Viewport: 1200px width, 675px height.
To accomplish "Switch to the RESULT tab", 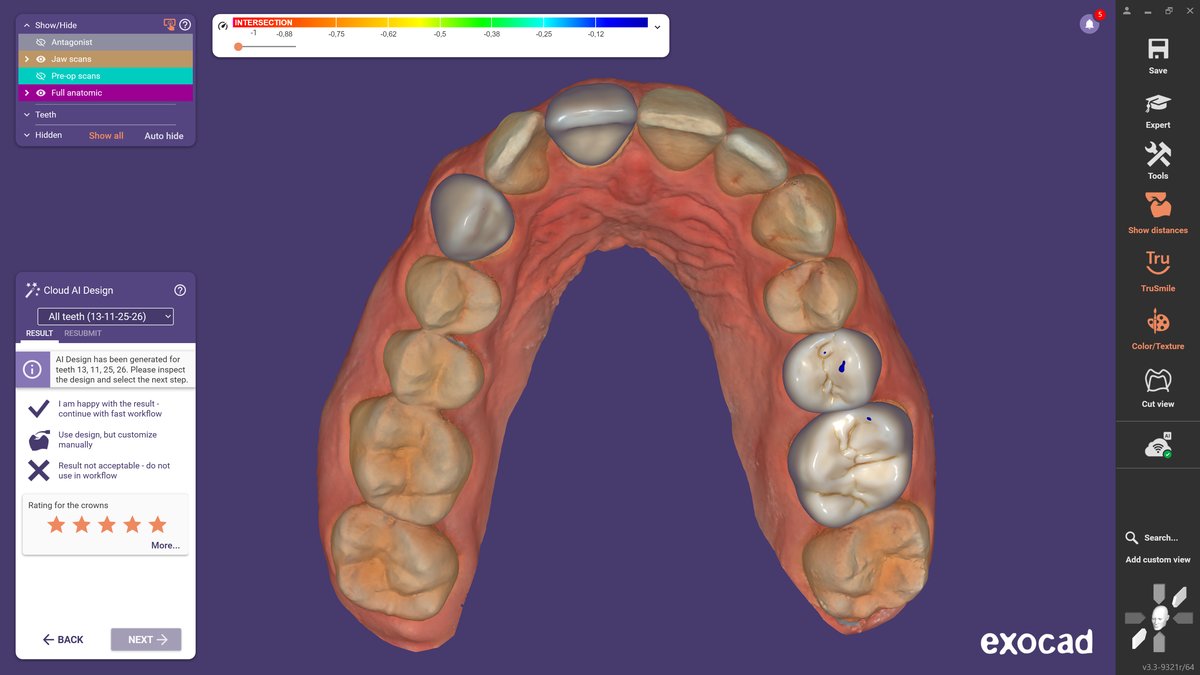I will 39,333.
